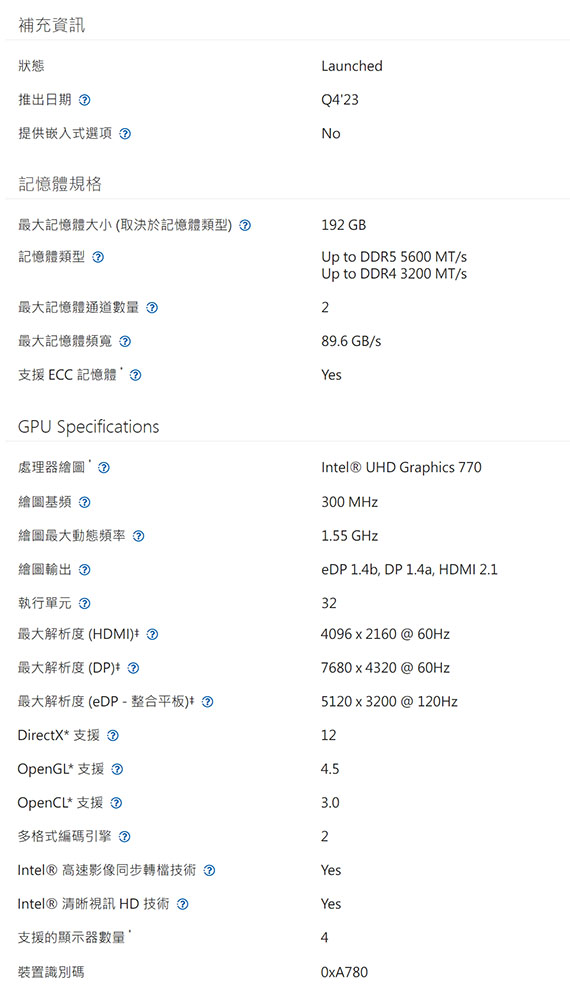Click help icon next to Intel 高速影像同步轉檔技術
The image size is (570, 993).
[209, 871]
